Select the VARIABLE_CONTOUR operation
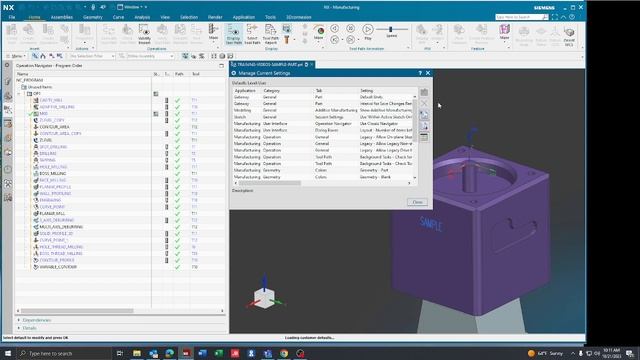This screenshot has width=640, height=360. 58,267
